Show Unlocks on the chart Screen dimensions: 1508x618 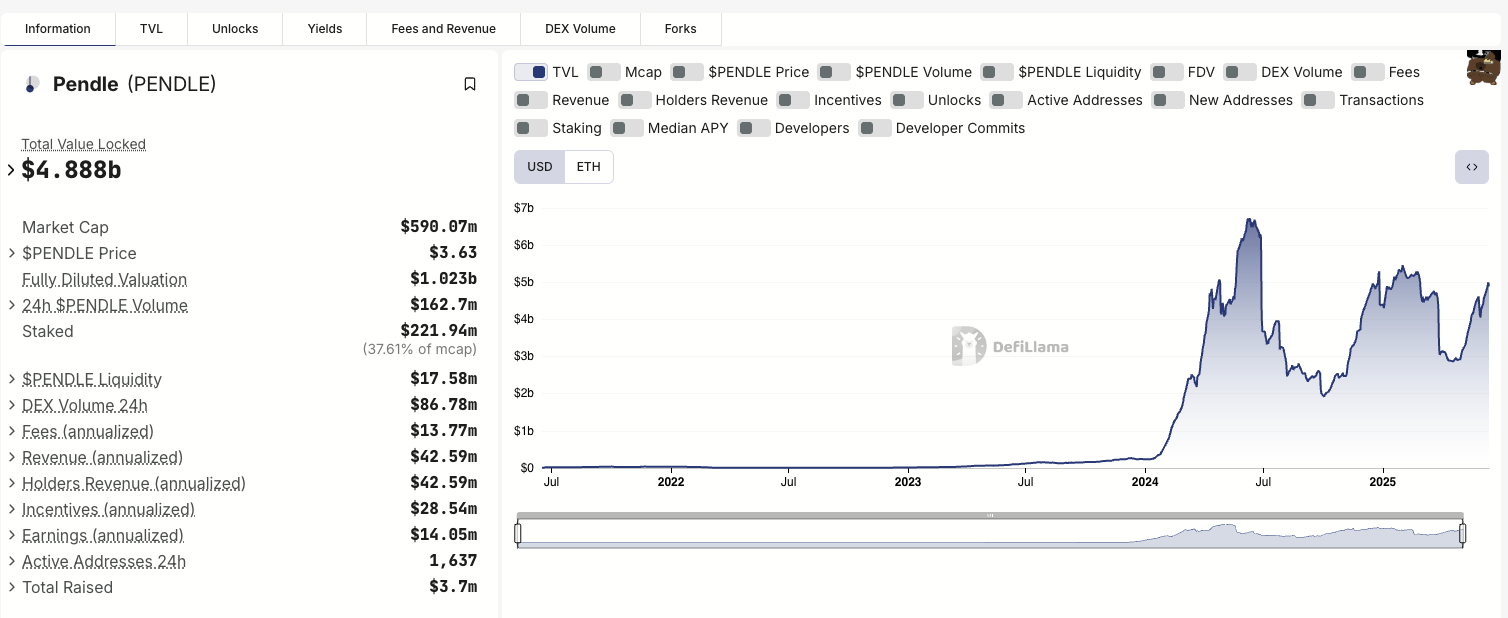907,100
